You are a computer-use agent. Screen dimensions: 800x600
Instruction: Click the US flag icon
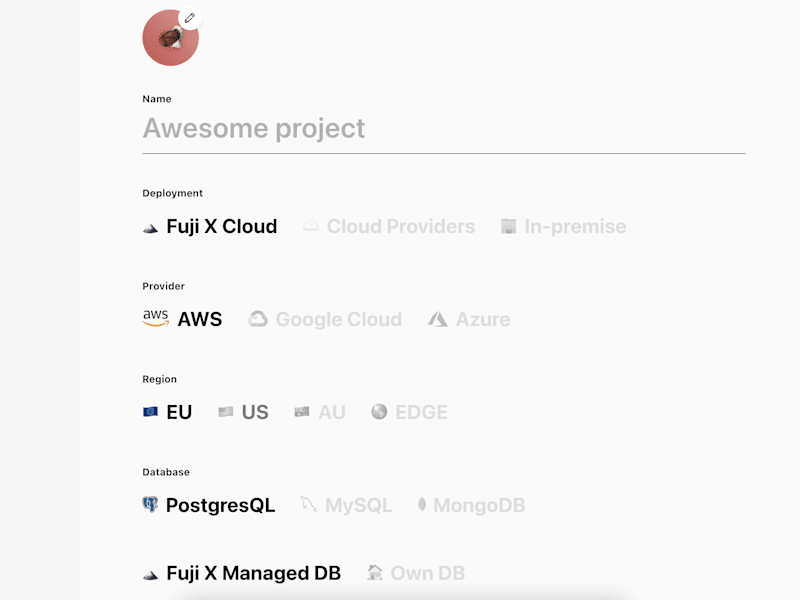[226, 412]
